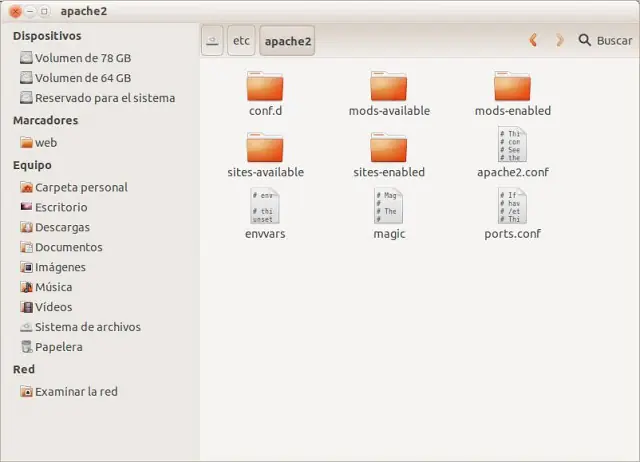The image size is (640, 462).
Task: Click the Buscar search label
Action: [614, 41]
